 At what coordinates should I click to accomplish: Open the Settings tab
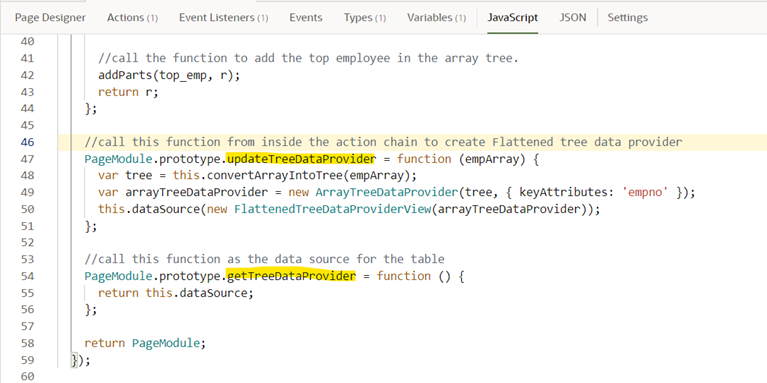(x=628, y=18)
